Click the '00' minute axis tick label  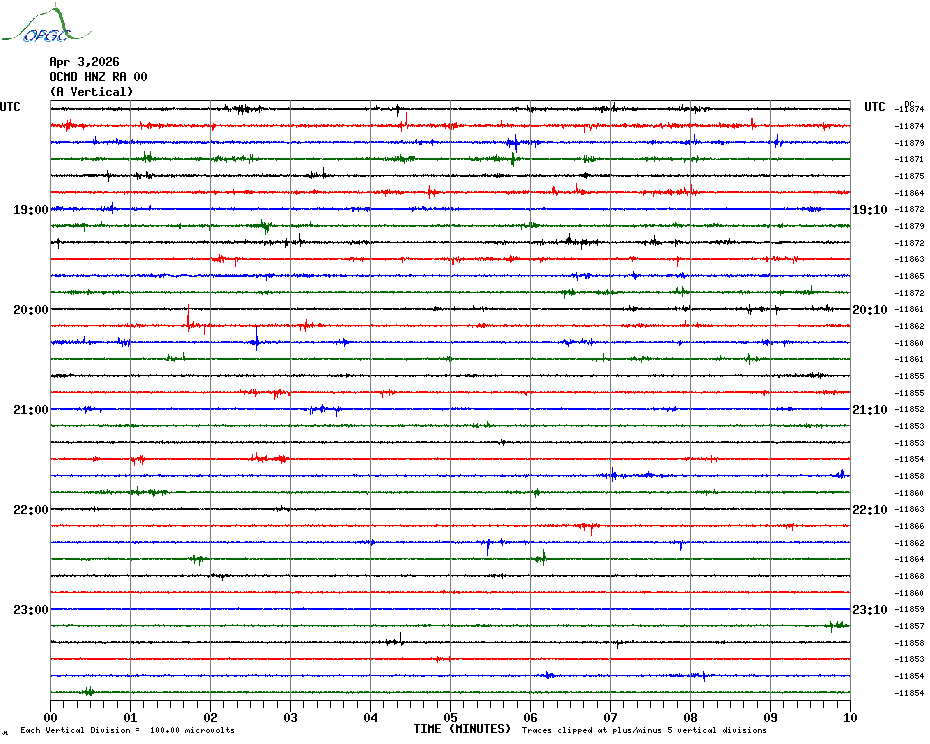point(50,717)
